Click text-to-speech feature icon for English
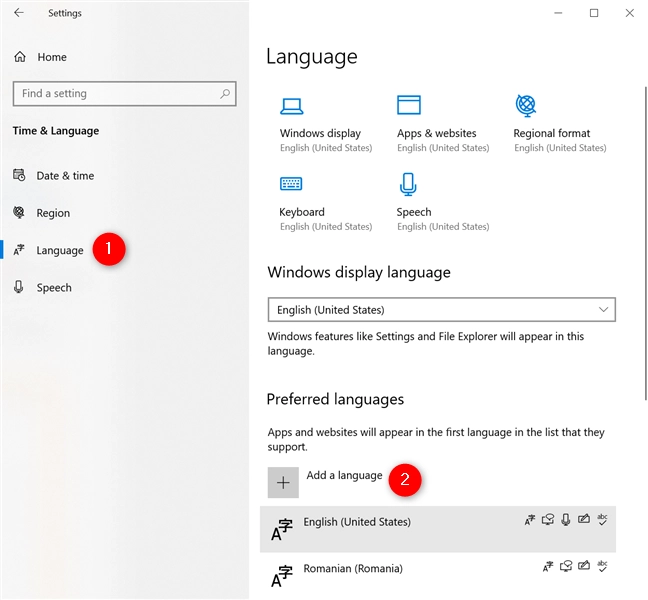Viewport: 648px width, 600px height. click(548, 519)
